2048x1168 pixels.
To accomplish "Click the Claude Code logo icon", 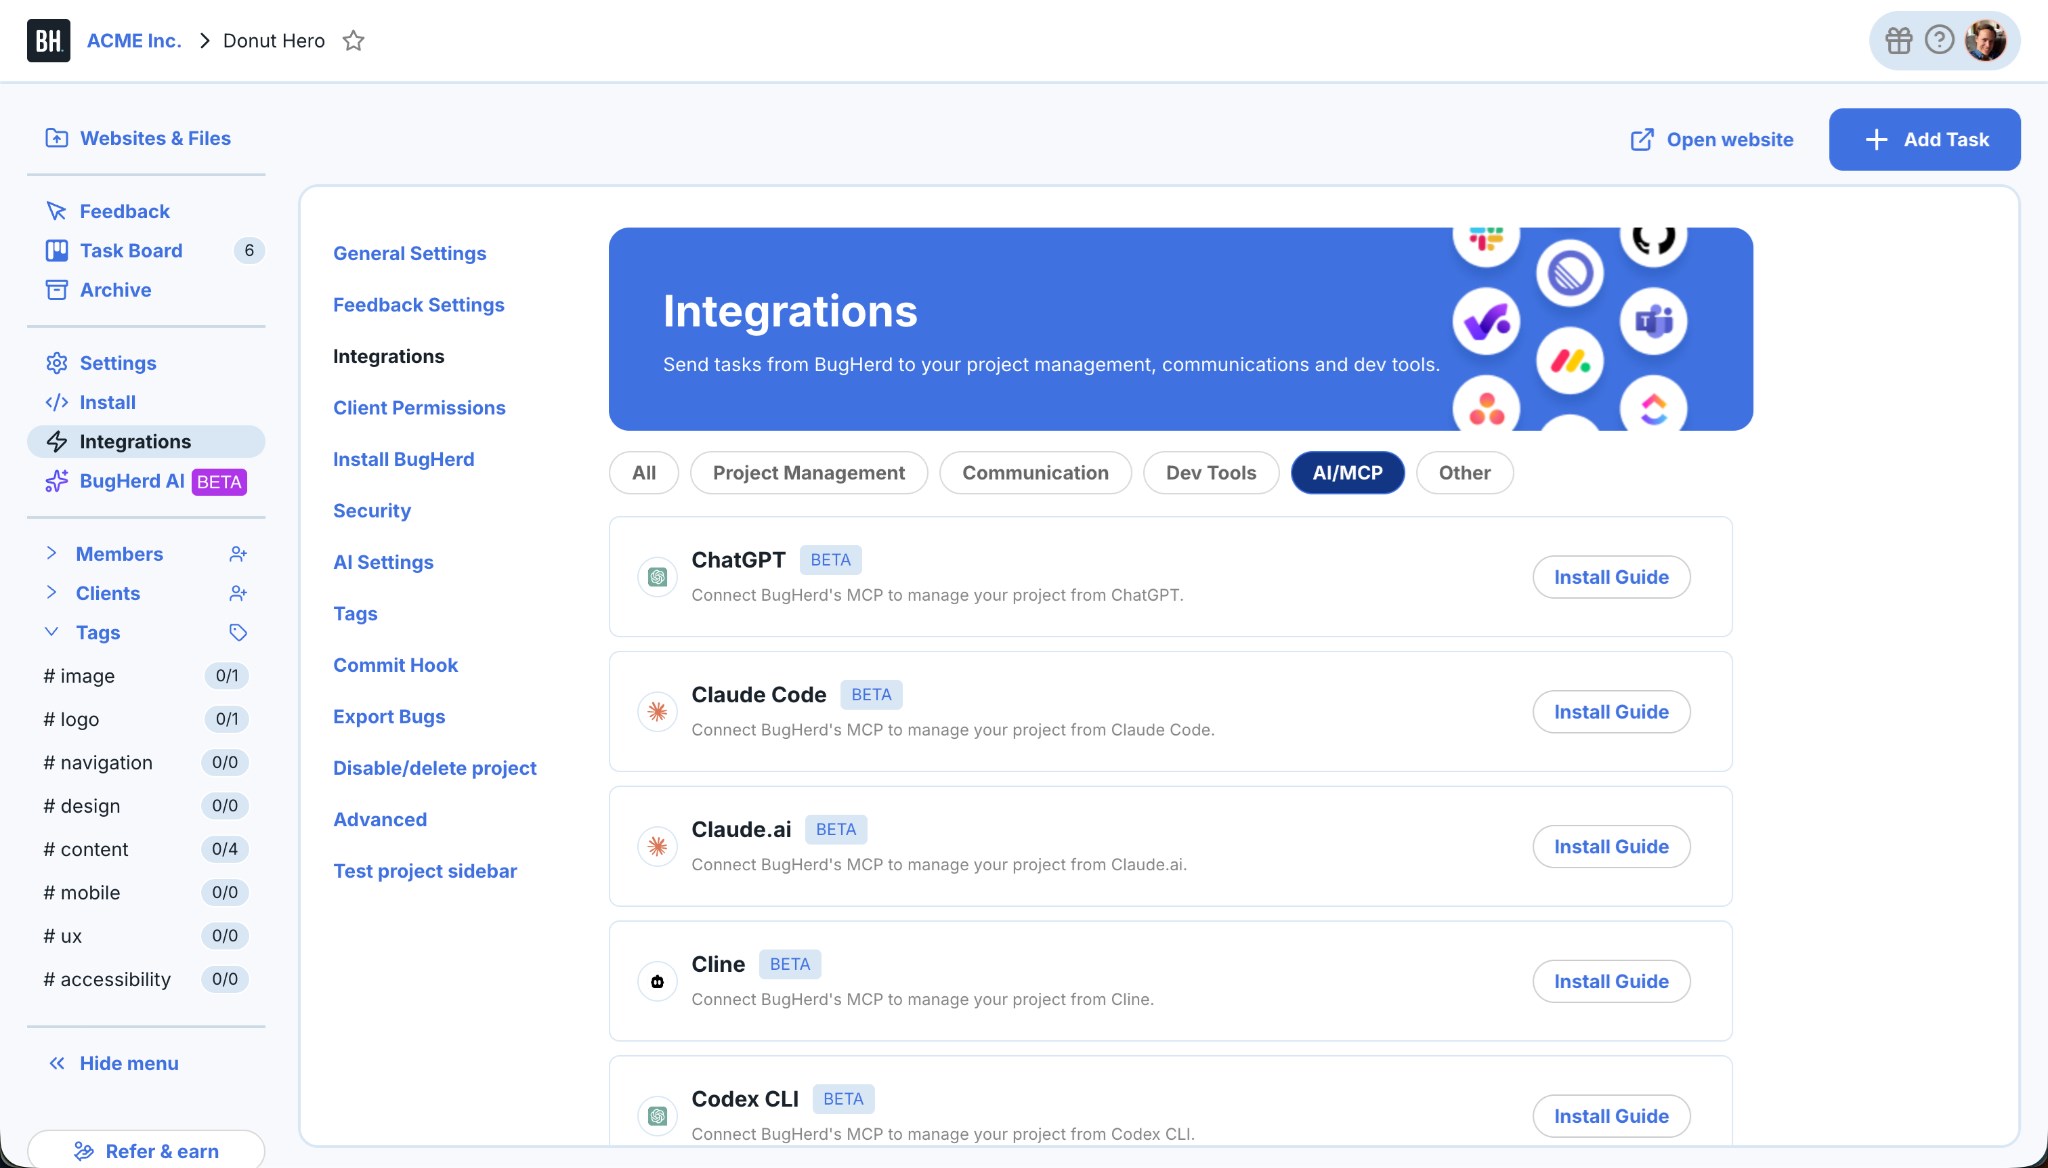I will [x=657, y=712].
